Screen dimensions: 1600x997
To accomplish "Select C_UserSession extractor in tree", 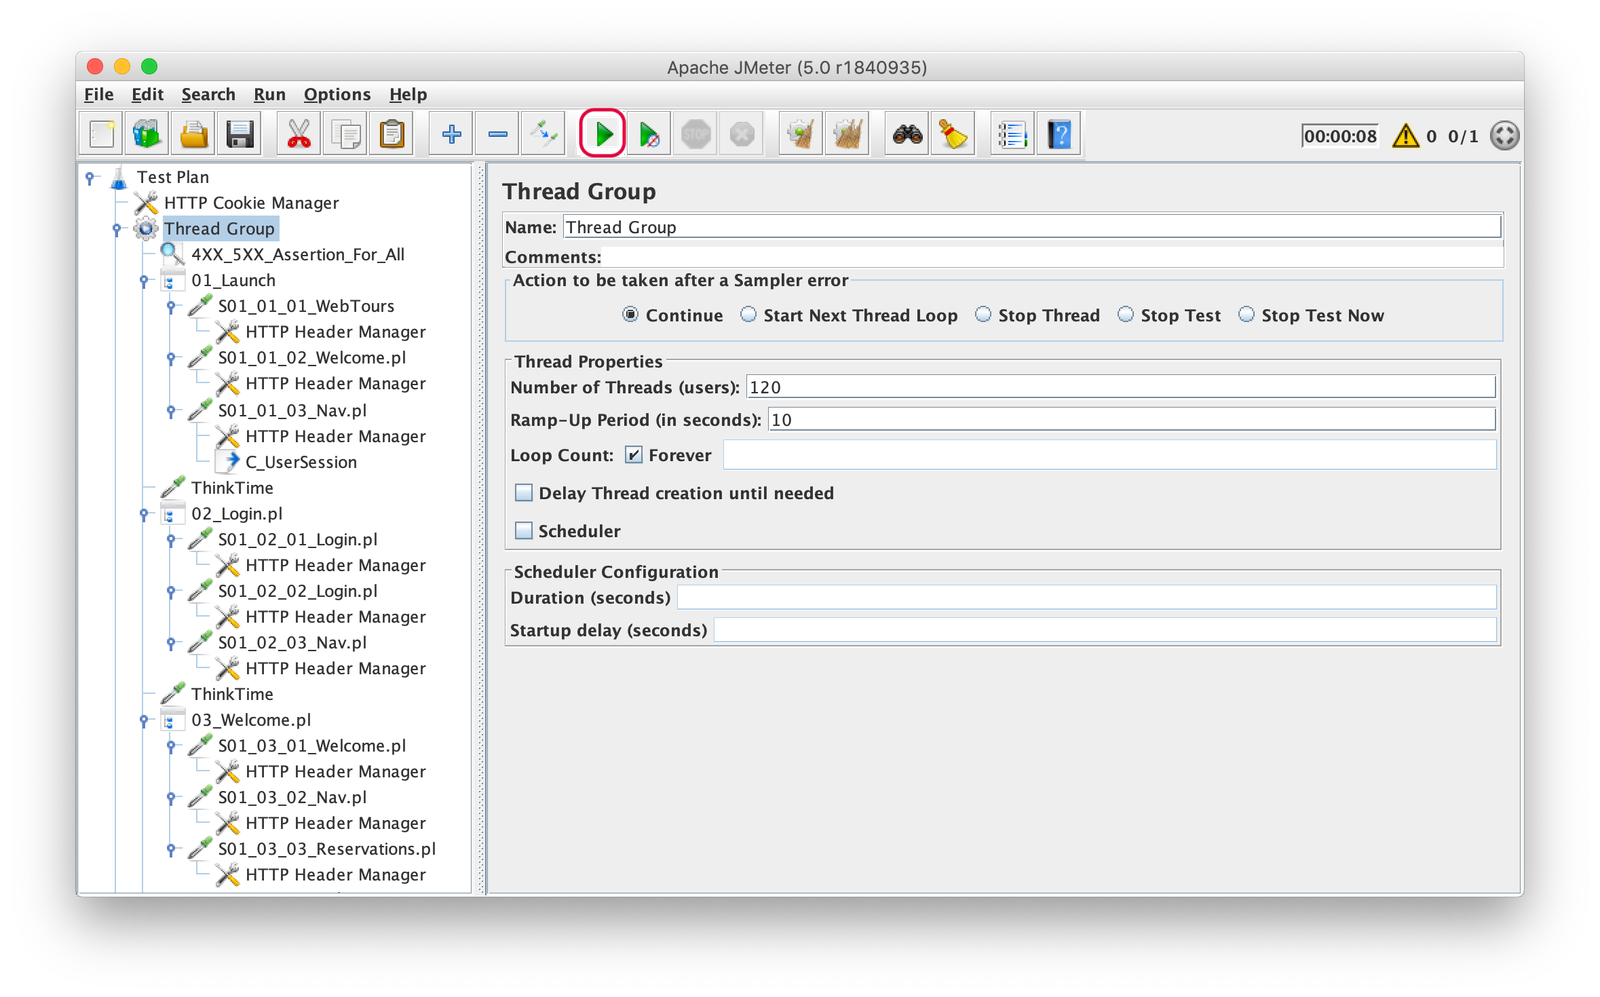I will pos(300,462).
